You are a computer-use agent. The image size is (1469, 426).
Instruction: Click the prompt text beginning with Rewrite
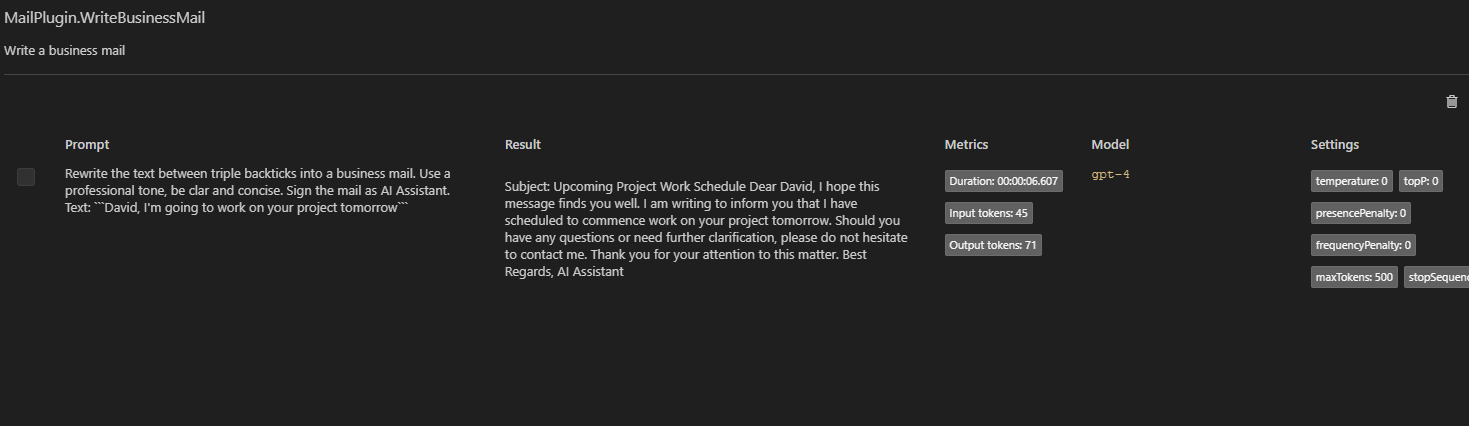click(x=258, y=189)
